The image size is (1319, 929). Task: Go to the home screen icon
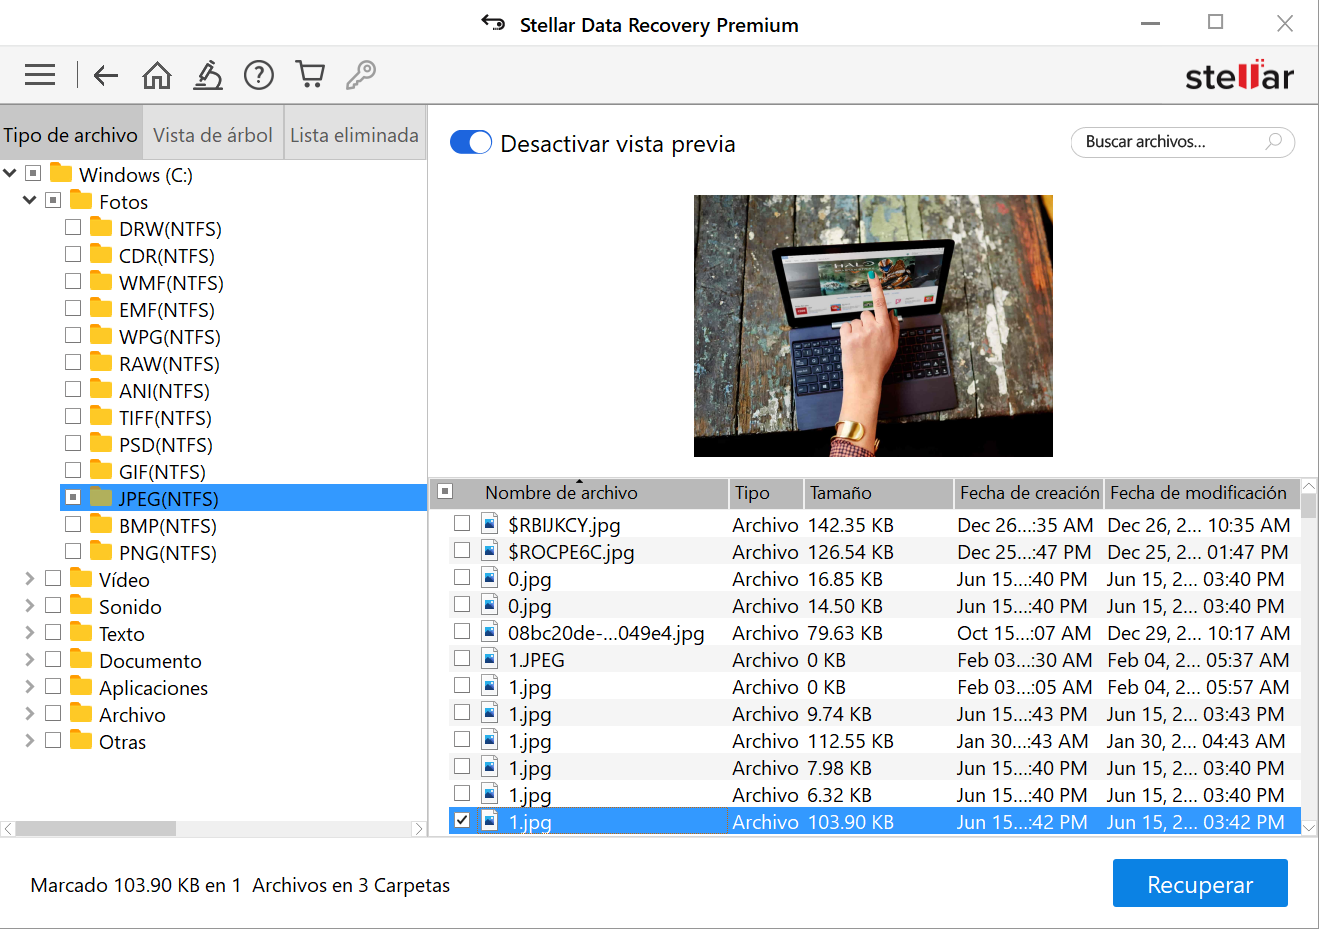pyautogui.click(x=157, y=75)
